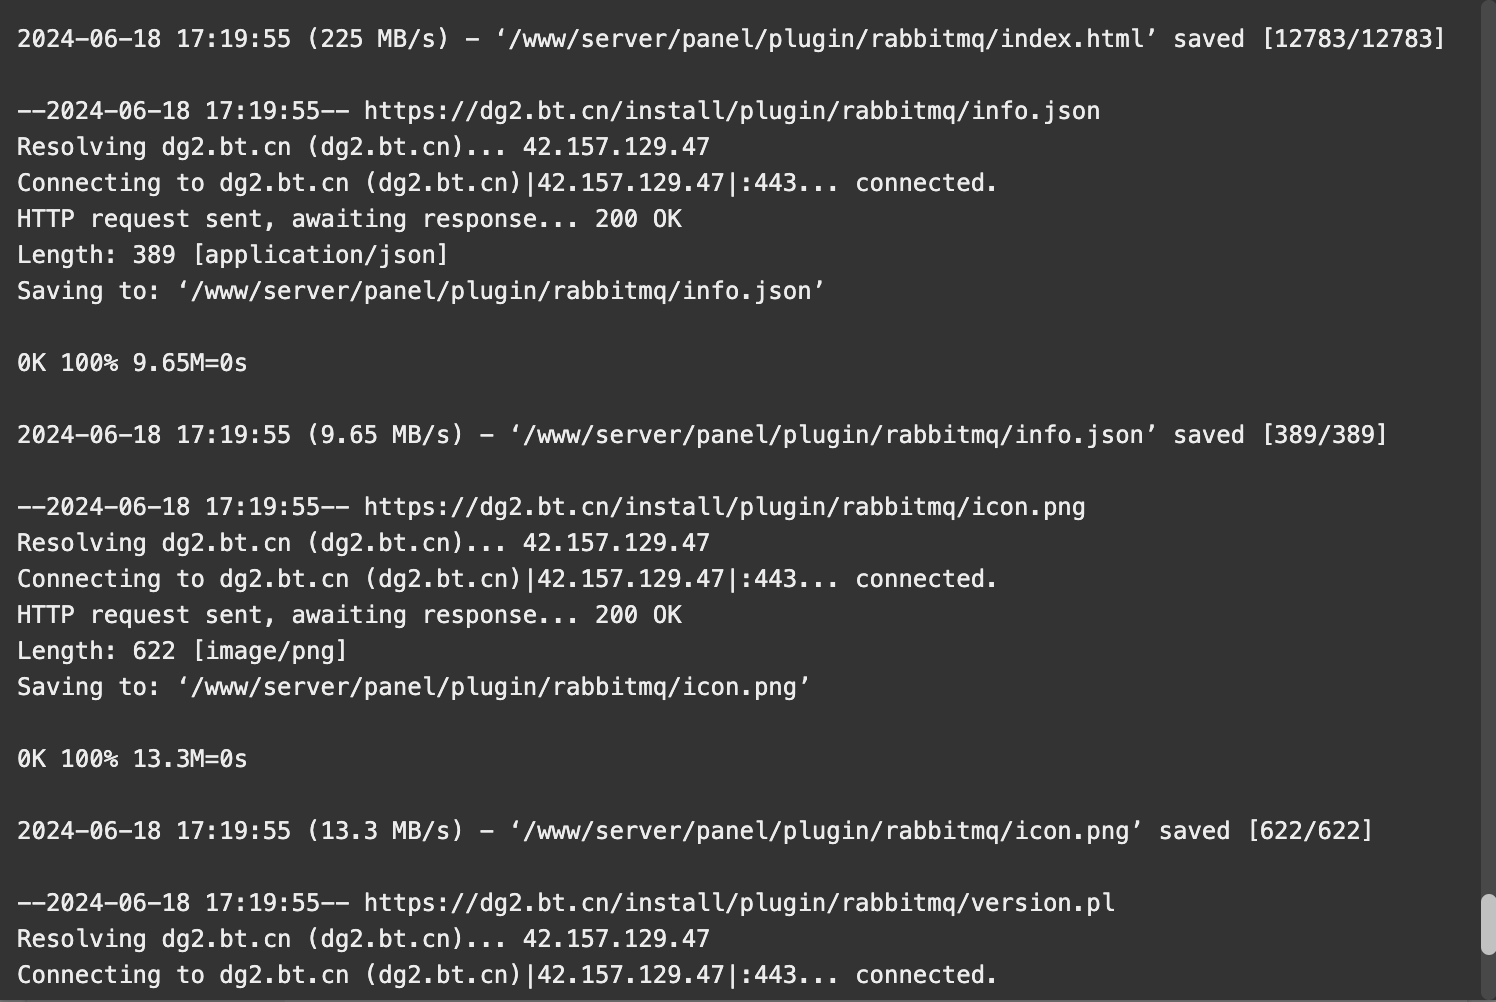Screen dimensions: 1496x1002
Task: Open the rabbitmq/version.pl download URL
Action: pos(739,903)
